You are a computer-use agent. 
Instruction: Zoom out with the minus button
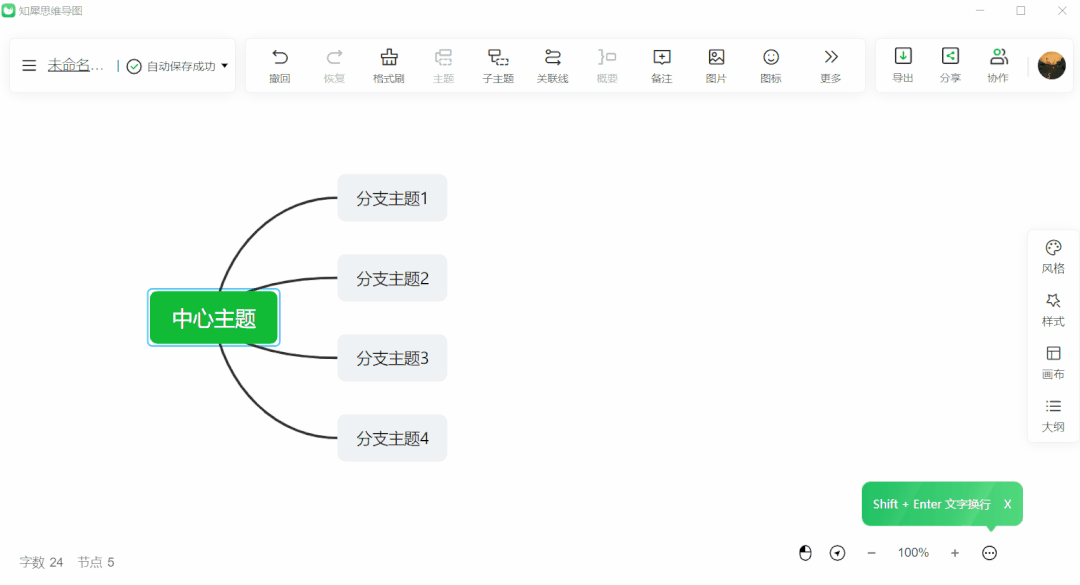[871, 553]
